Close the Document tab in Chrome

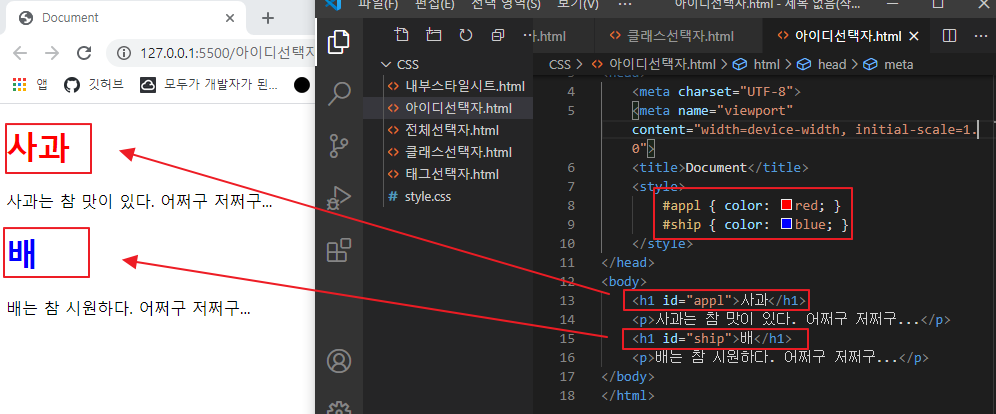[x=230, y=18]
